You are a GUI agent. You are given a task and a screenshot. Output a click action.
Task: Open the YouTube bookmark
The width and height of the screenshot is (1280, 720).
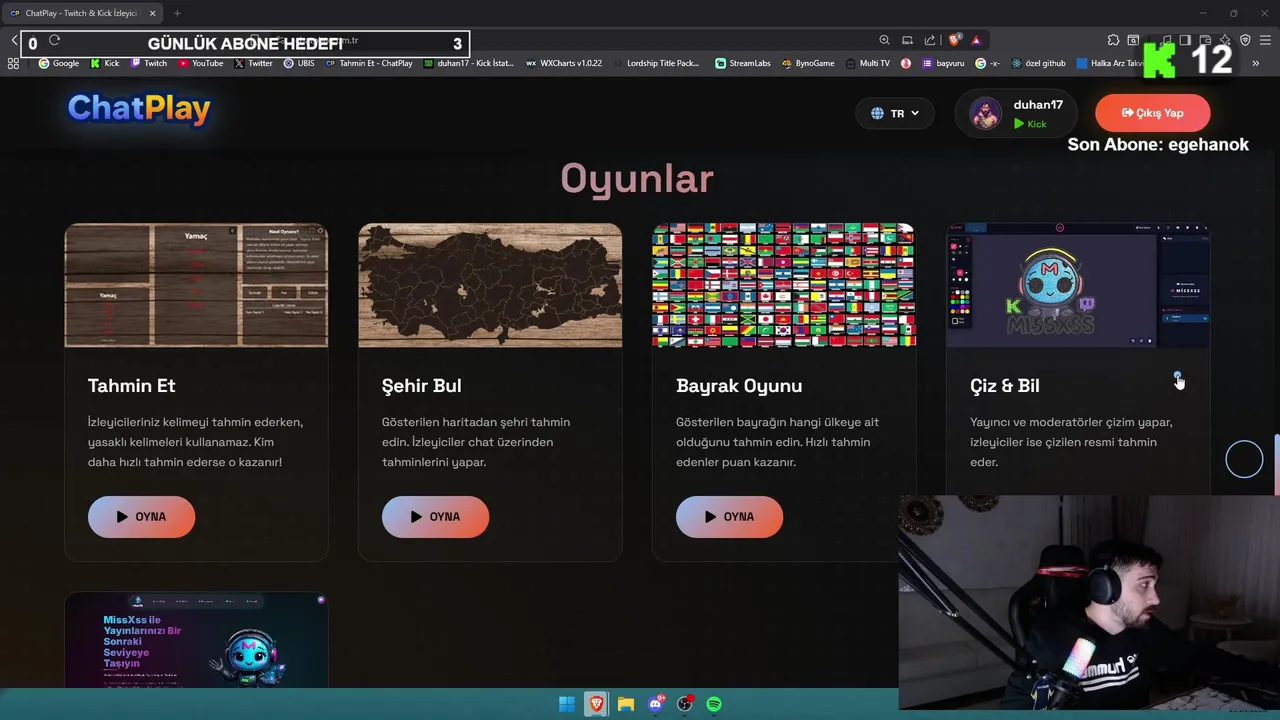tap(201, 63)
